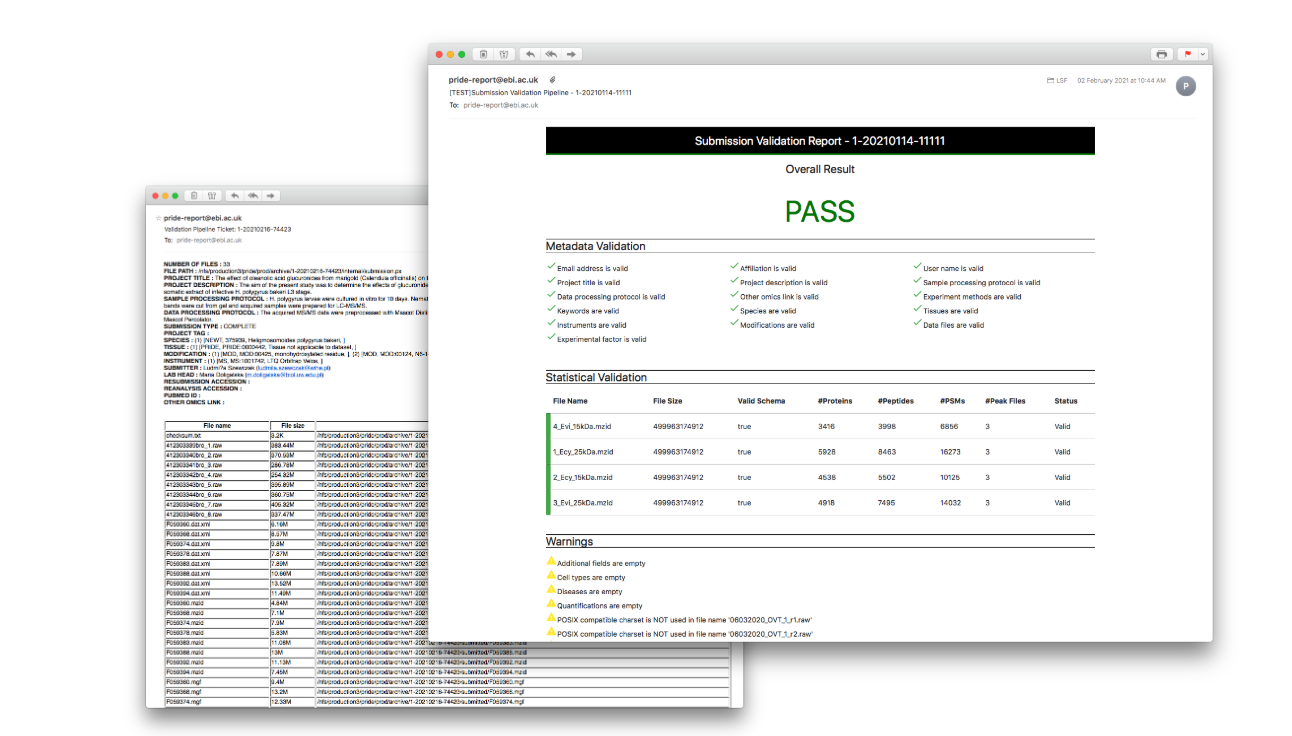Mark the front email as junk
Image resolution: width=1292 pixels, height=736 pixels.
[x=504, y=54]
